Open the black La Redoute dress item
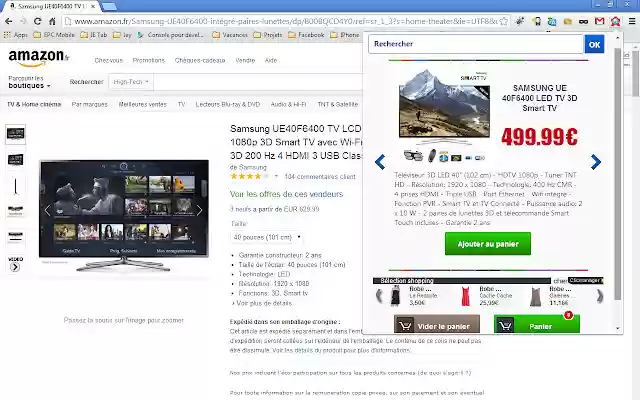The height and width of the screenshot is (400, 640). pos(395,296)
